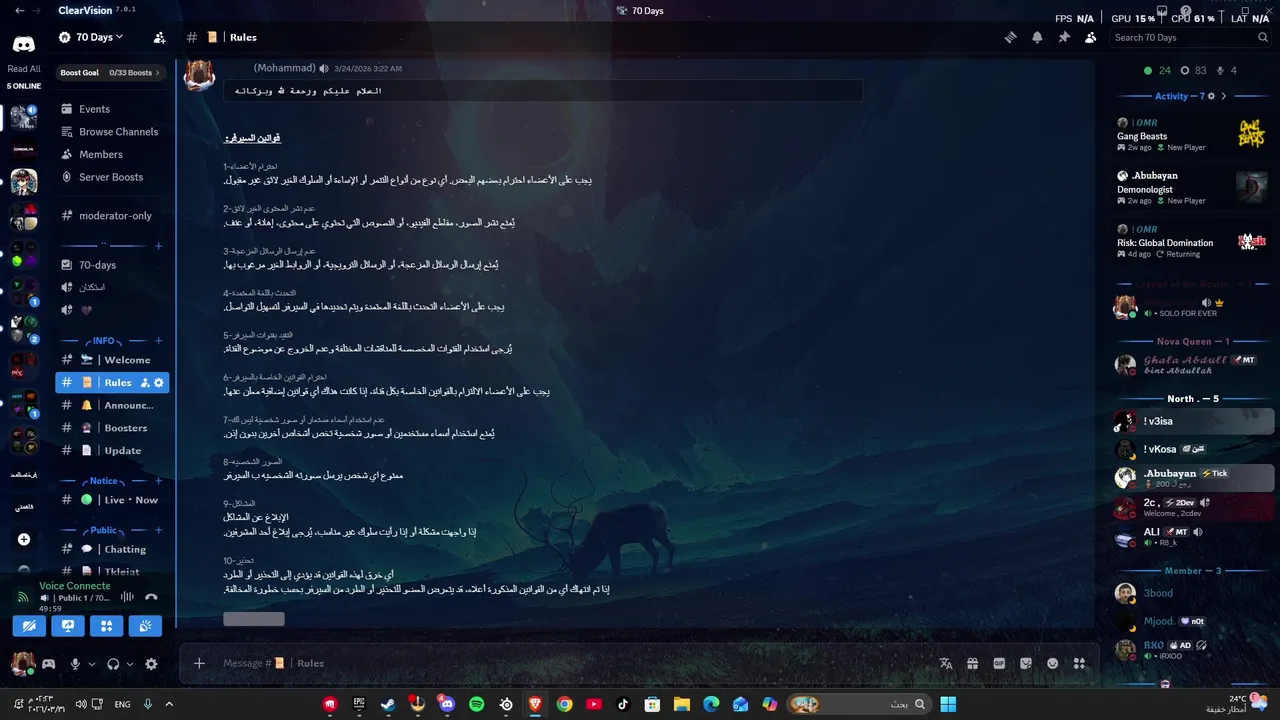Open the soundboard button
The image size is (1280, 720).
pyautogui.click(x=146, y=626)
